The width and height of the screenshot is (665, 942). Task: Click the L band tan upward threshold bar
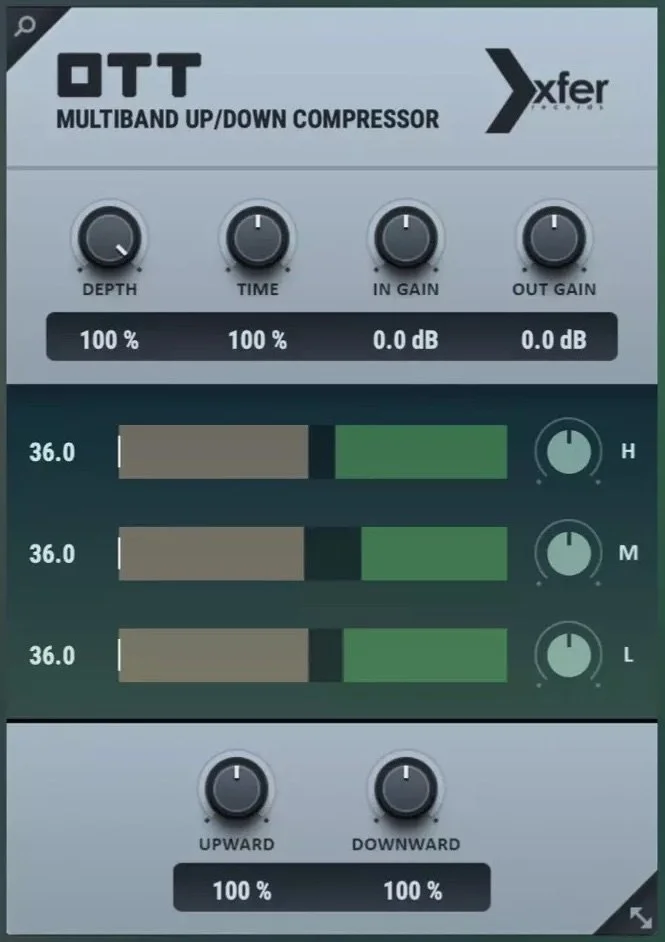(x=213, y=655)
